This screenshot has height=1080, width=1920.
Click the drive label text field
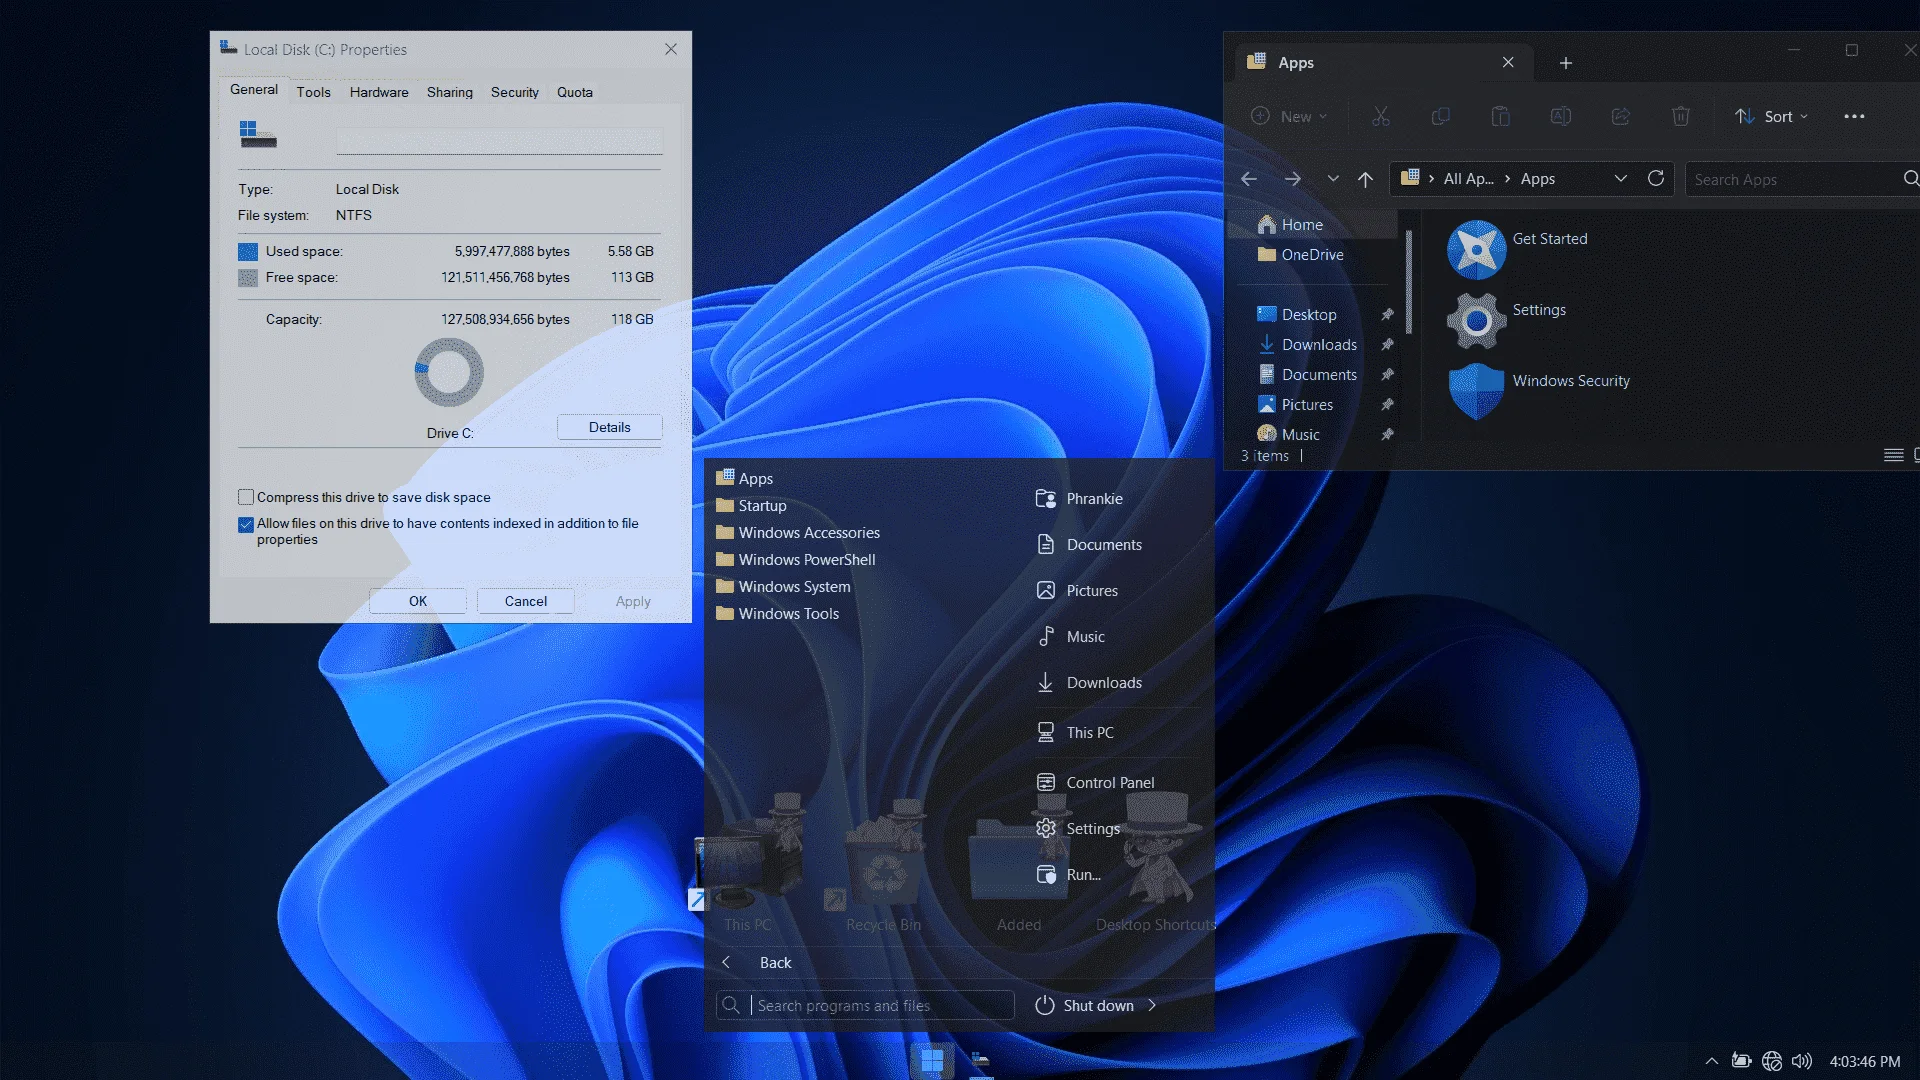click(499, 141)
